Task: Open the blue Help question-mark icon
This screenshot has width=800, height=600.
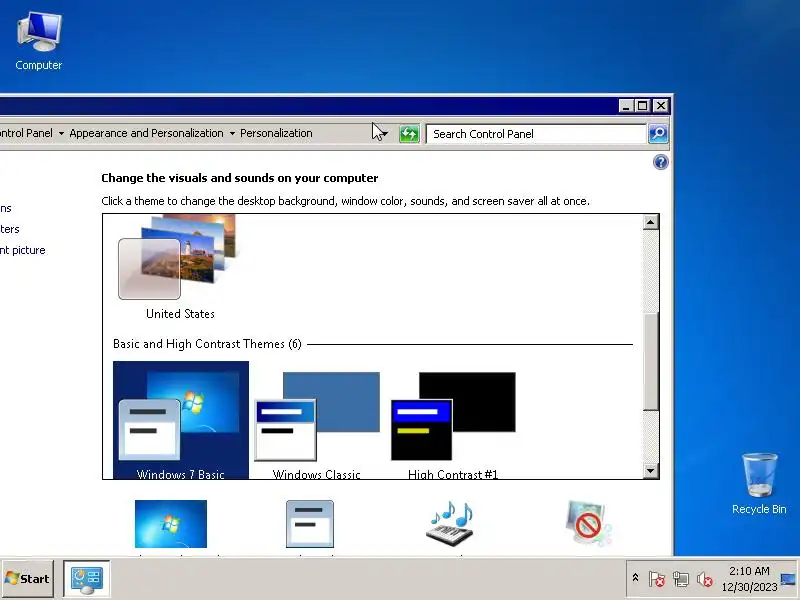Action: (x=660, y=162)
